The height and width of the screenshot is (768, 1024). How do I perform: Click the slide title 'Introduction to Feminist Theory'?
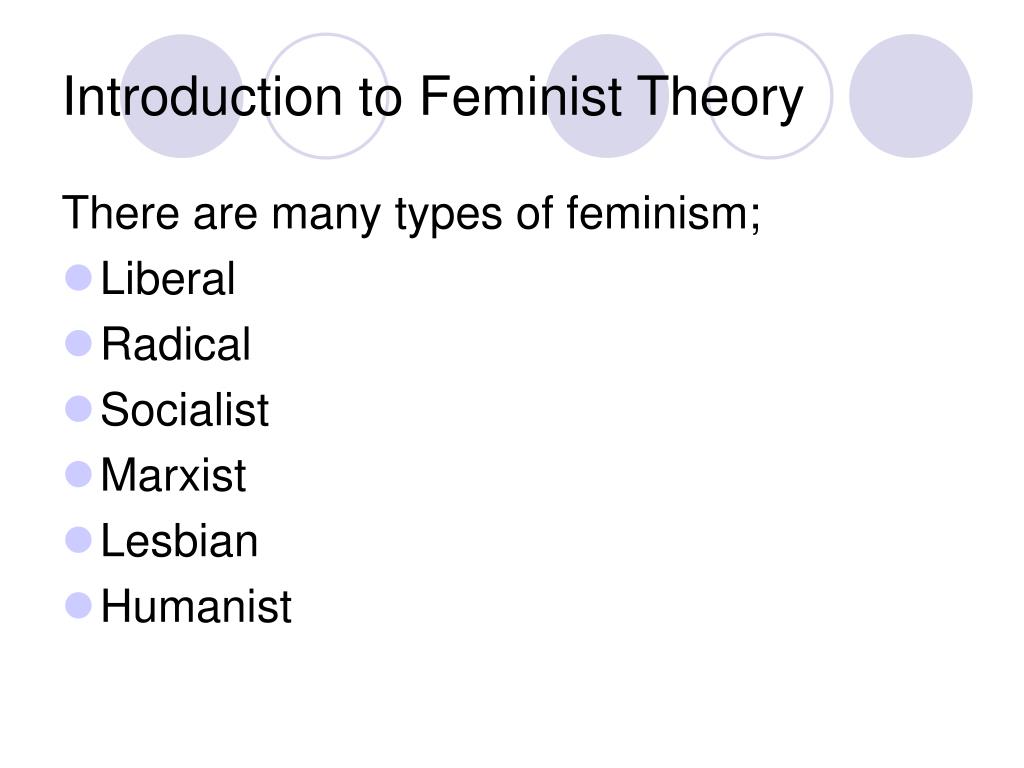pyautogui.click(x=433, y=98)
